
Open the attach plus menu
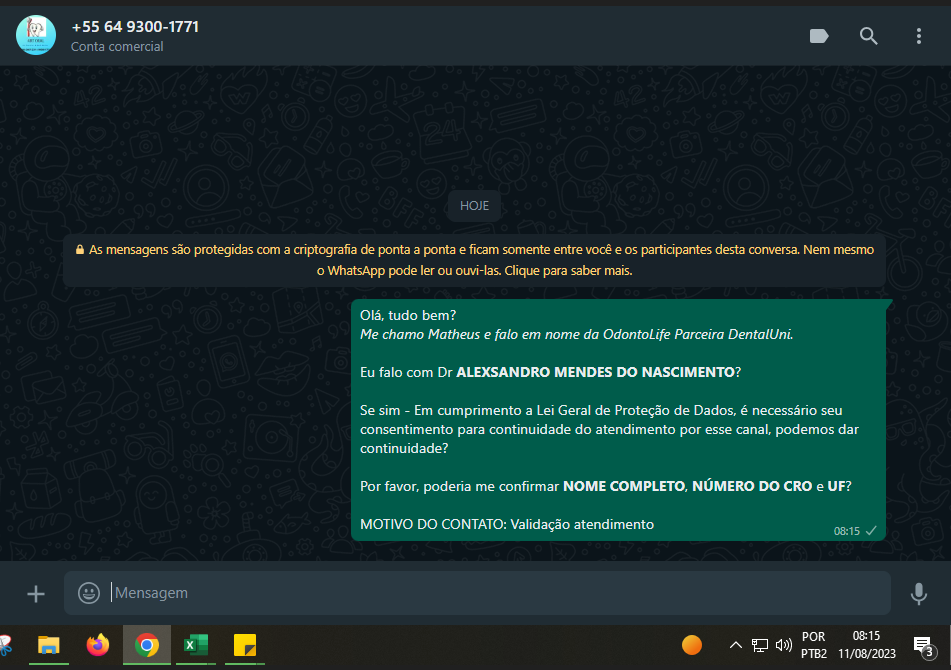click(36, 594)
